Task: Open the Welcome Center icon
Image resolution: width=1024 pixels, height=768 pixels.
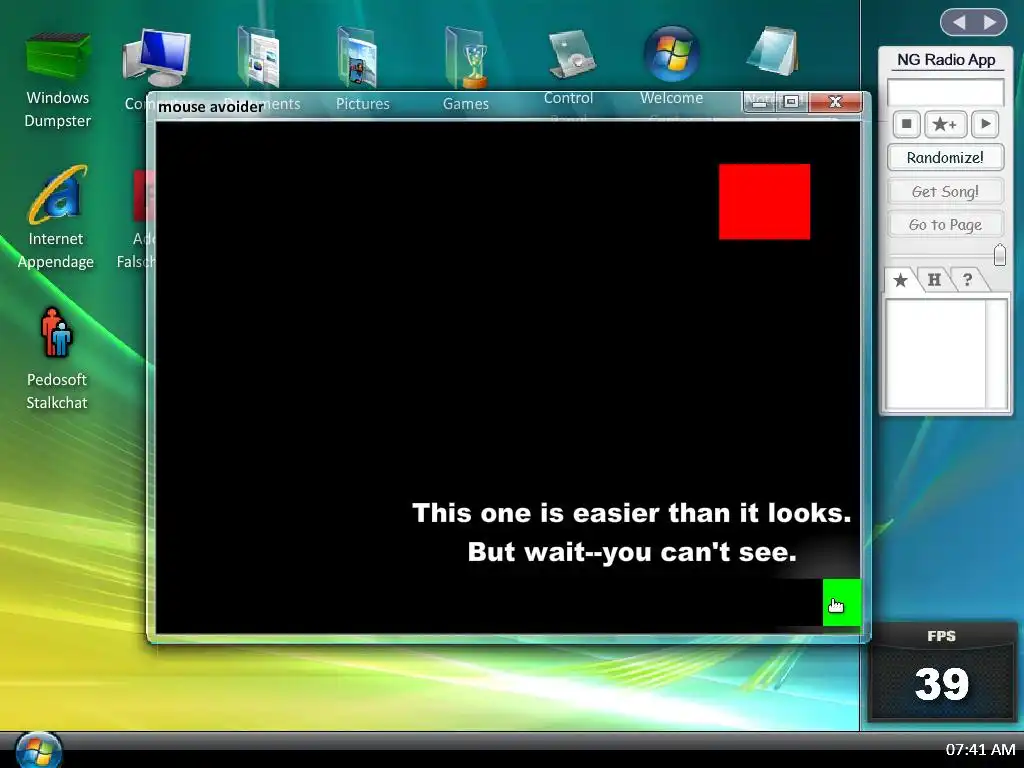Action: coord(671,54)
